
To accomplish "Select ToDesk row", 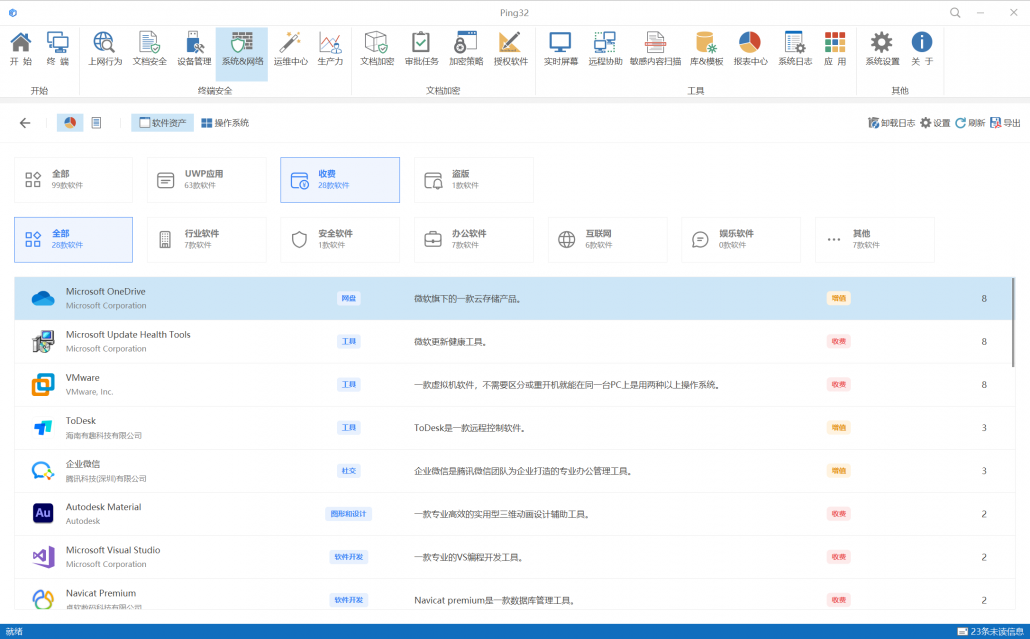I will [513, 428].
